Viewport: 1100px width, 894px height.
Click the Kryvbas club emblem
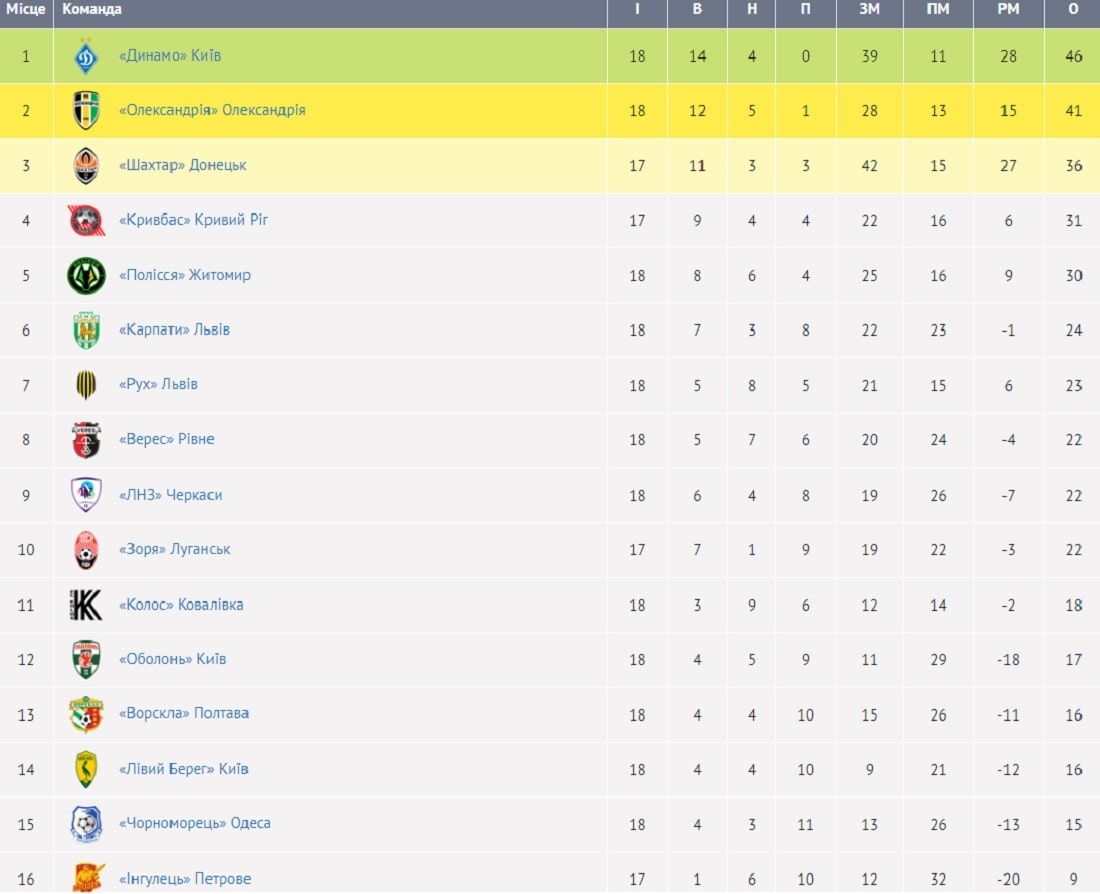pyautogui.click(x=86, y=220)
